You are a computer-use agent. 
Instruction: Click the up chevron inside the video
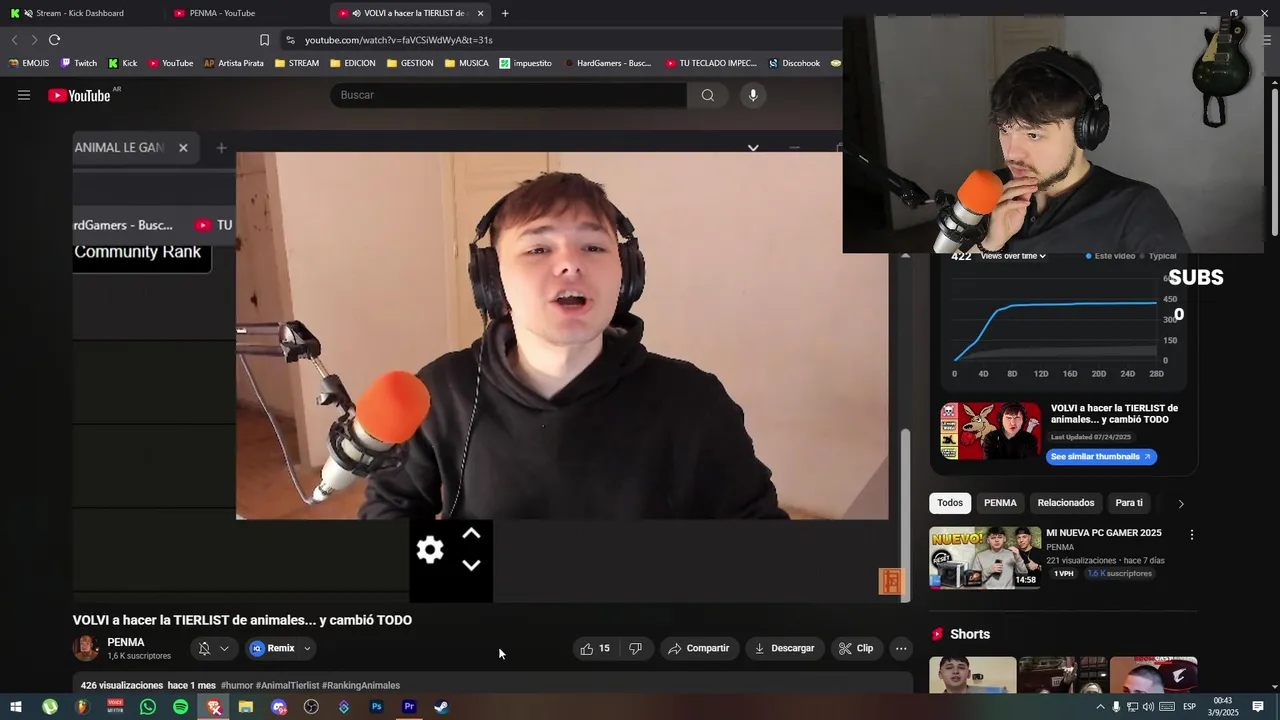pos(472,534)
